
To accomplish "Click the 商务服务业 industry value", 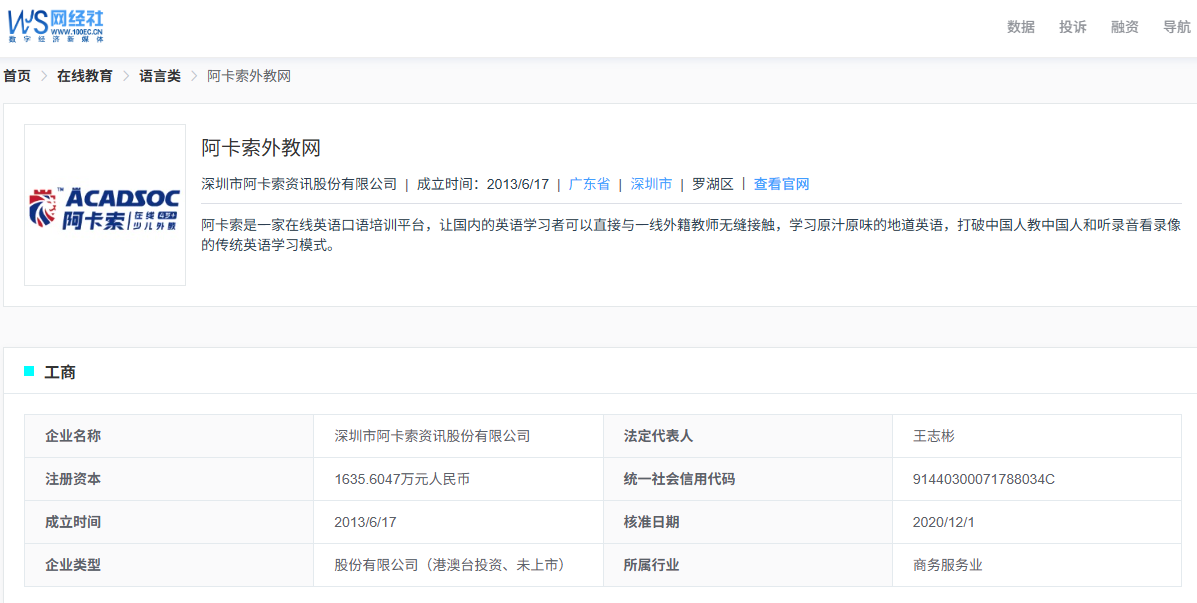I will 947,565.
